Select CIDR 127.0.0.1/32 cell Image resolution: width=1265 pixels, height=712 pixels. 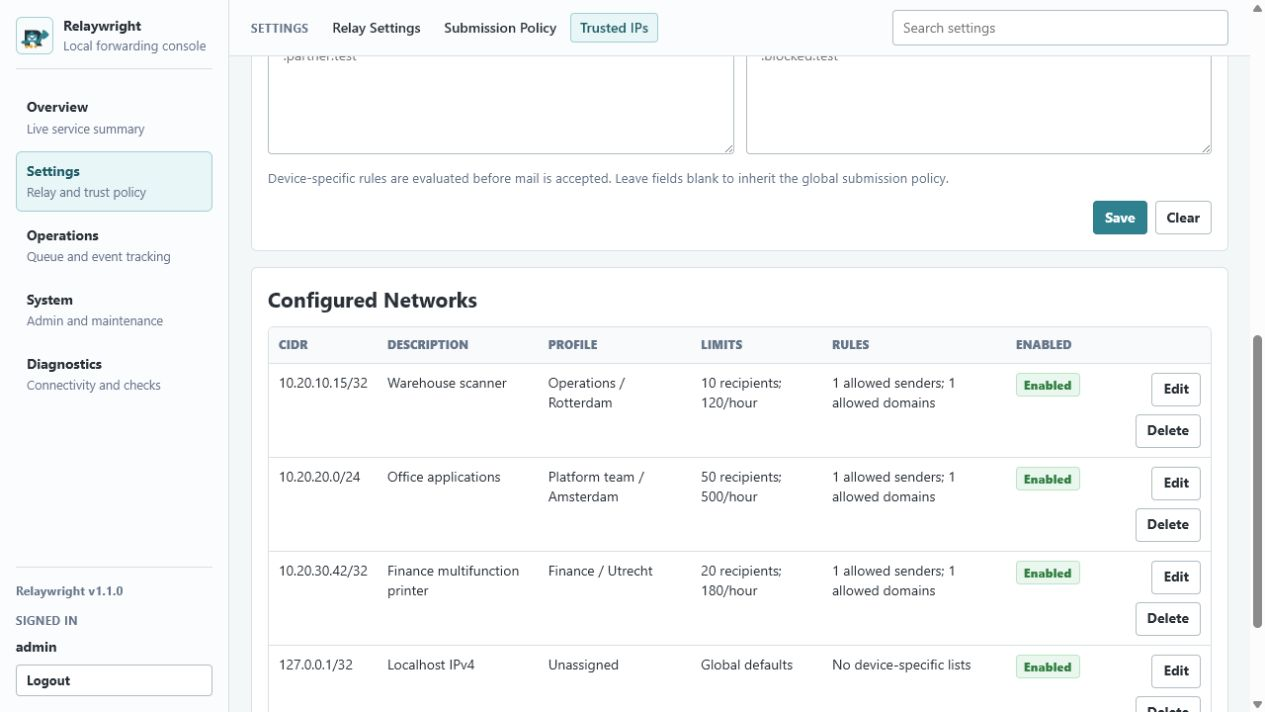point(316,665)
